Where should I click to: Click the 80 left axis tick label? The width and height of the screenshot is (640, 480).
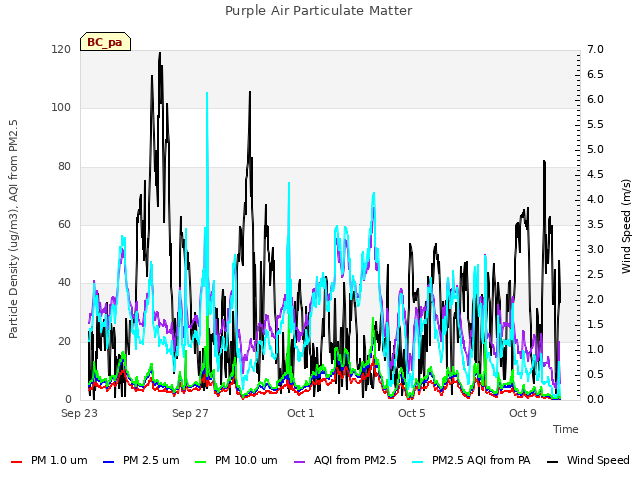point(64,167)
